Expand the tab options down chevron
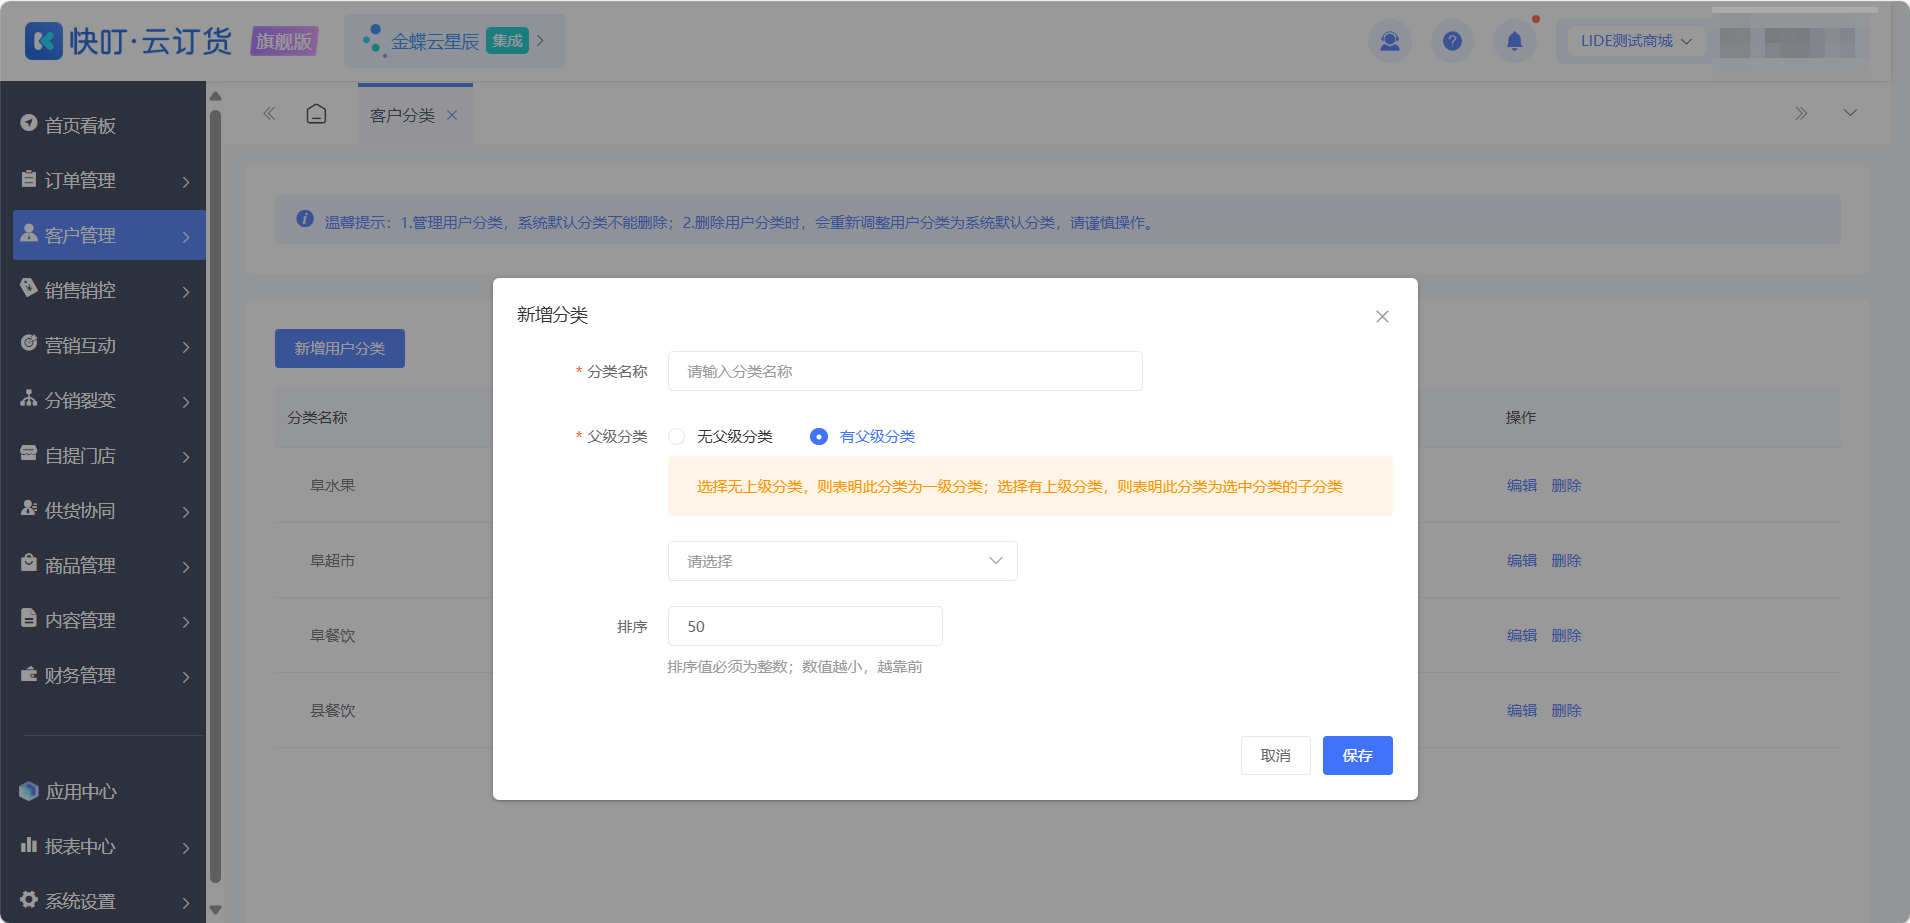Image resolution: width=1910 pixels, height=923 pixels. [x=1850, y=113]
